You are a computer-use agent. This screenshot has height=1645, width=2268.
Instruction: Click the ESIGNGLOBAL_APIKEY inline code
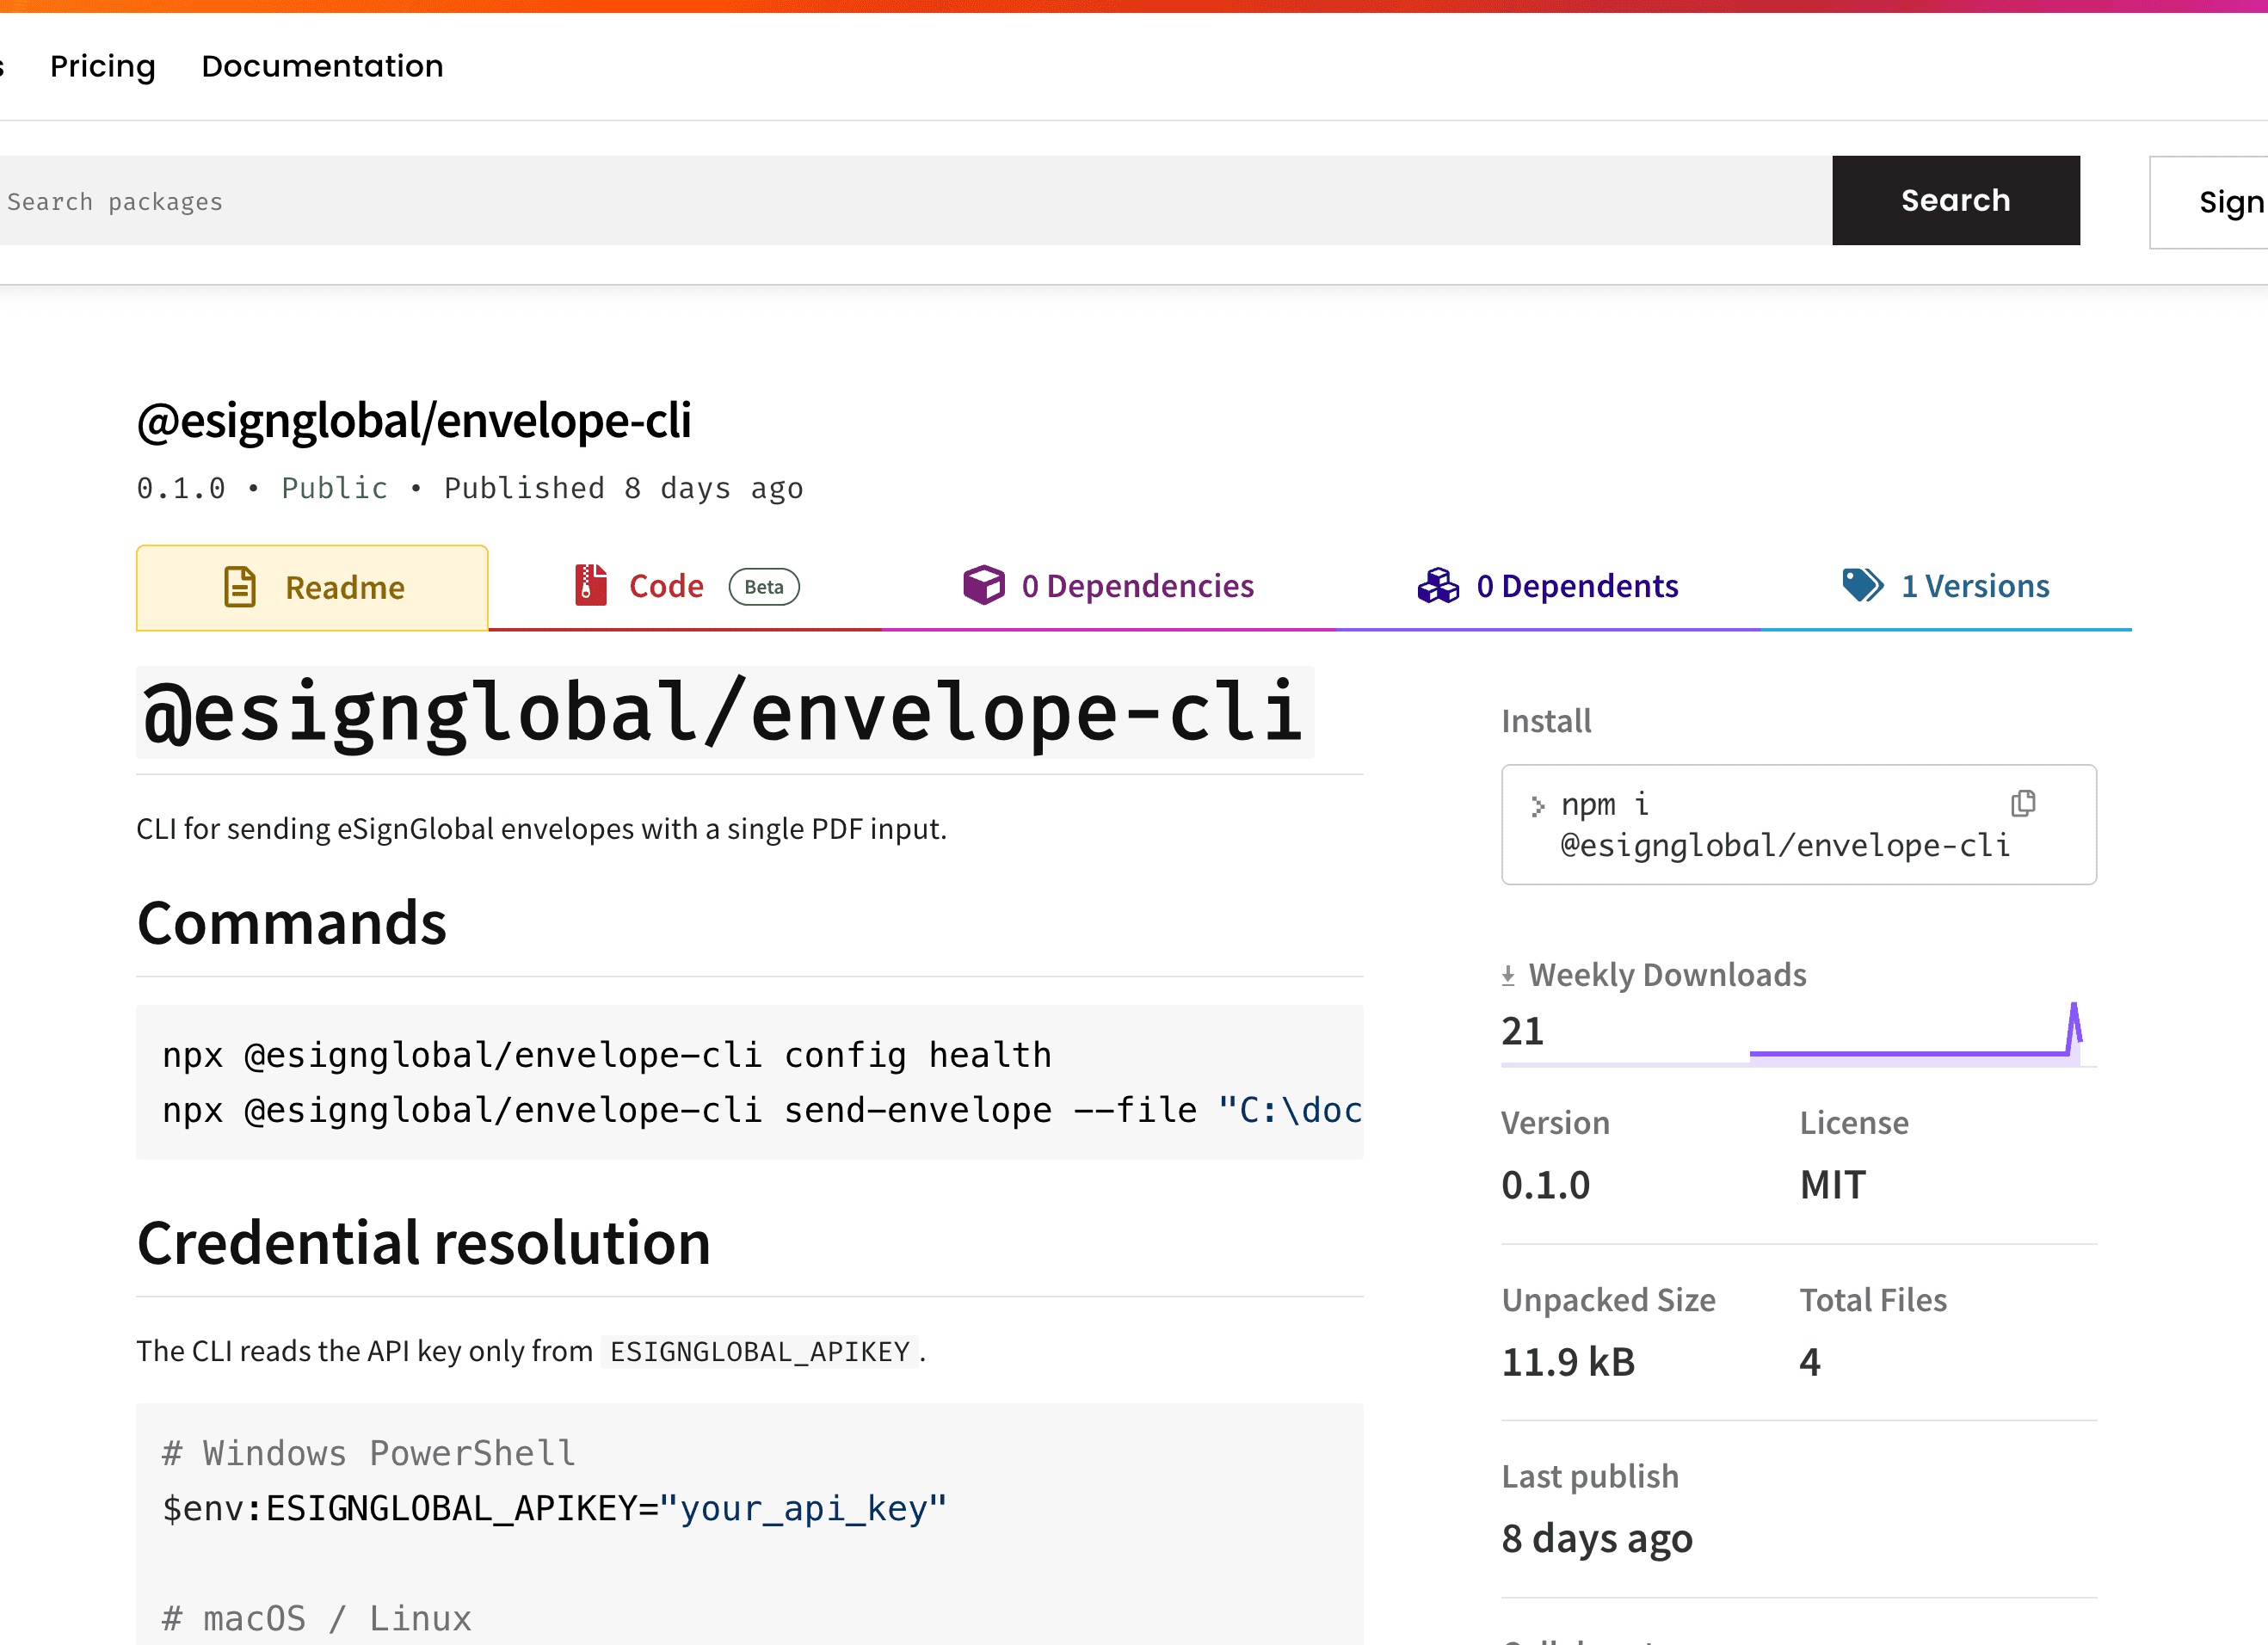click(x=760, y=1352)
